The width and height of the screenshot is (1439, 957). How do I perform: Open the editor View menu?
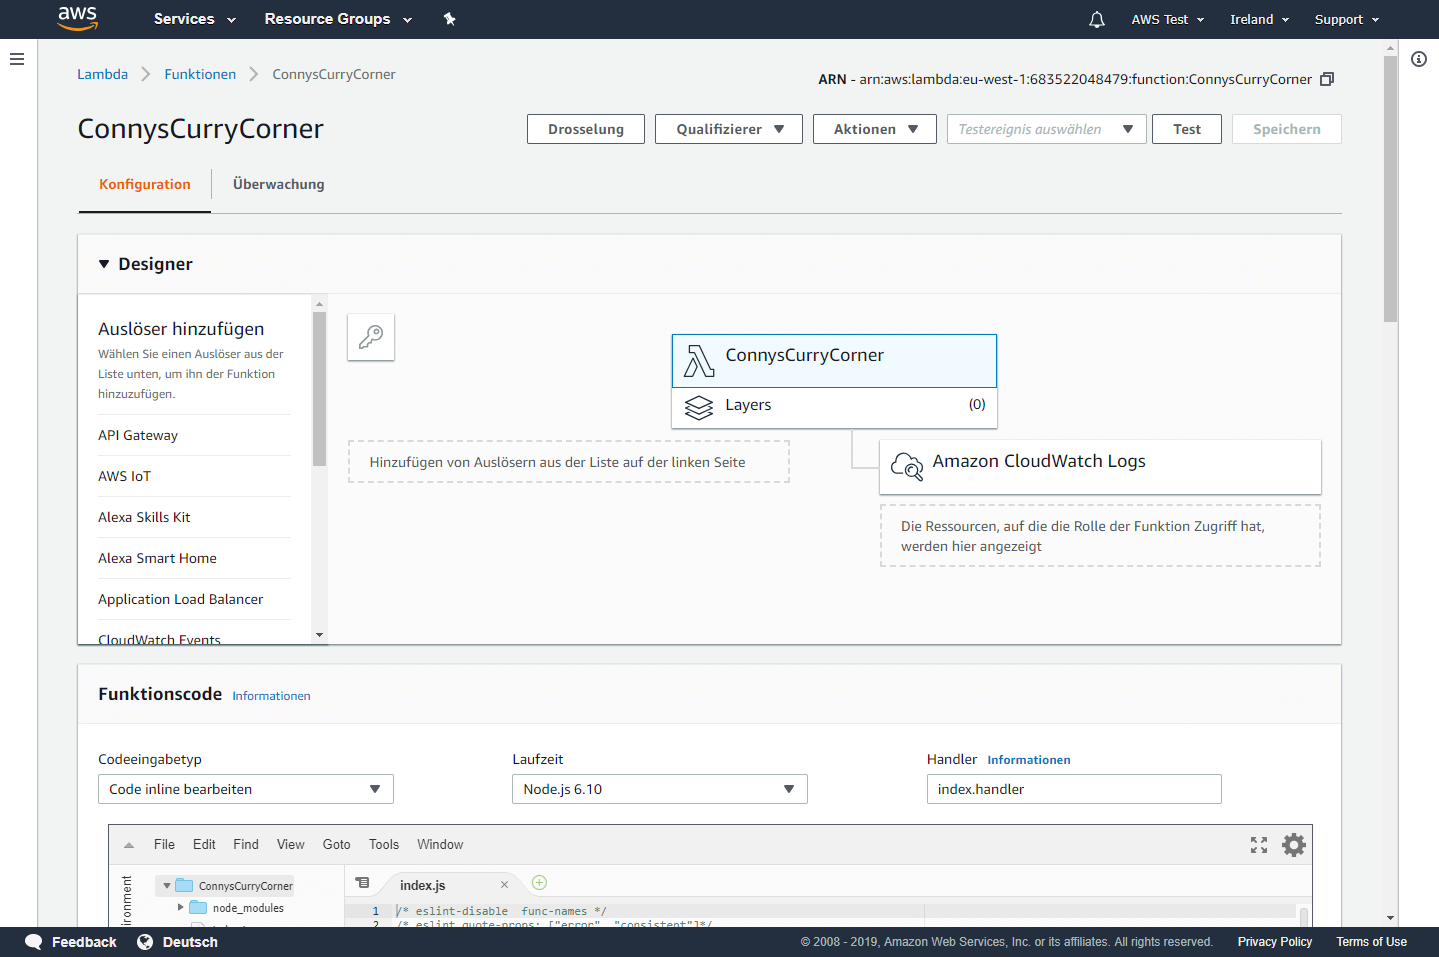(291, 844)
